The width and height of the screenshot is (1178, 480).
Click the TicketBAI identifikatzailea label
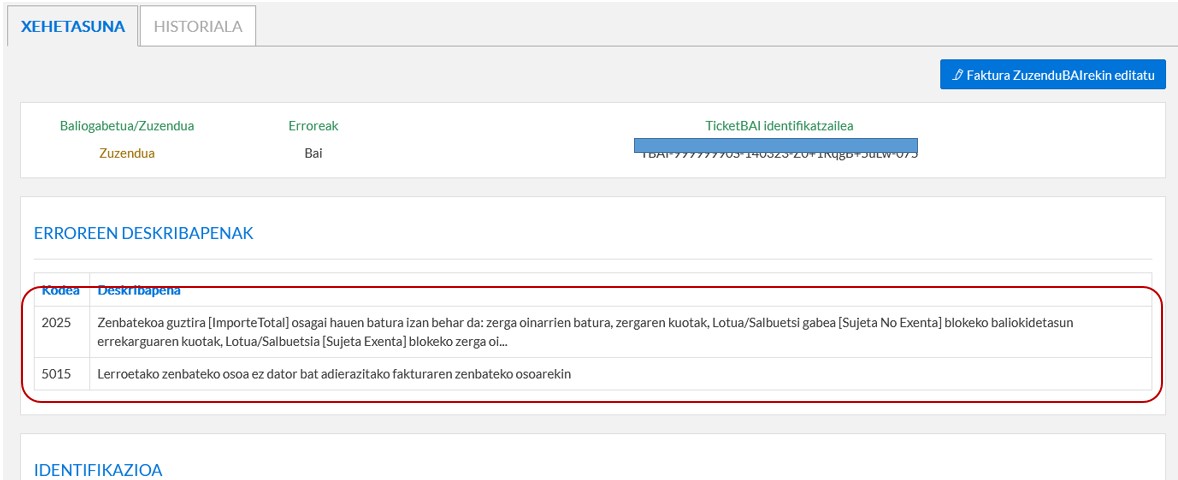point(779,126)
